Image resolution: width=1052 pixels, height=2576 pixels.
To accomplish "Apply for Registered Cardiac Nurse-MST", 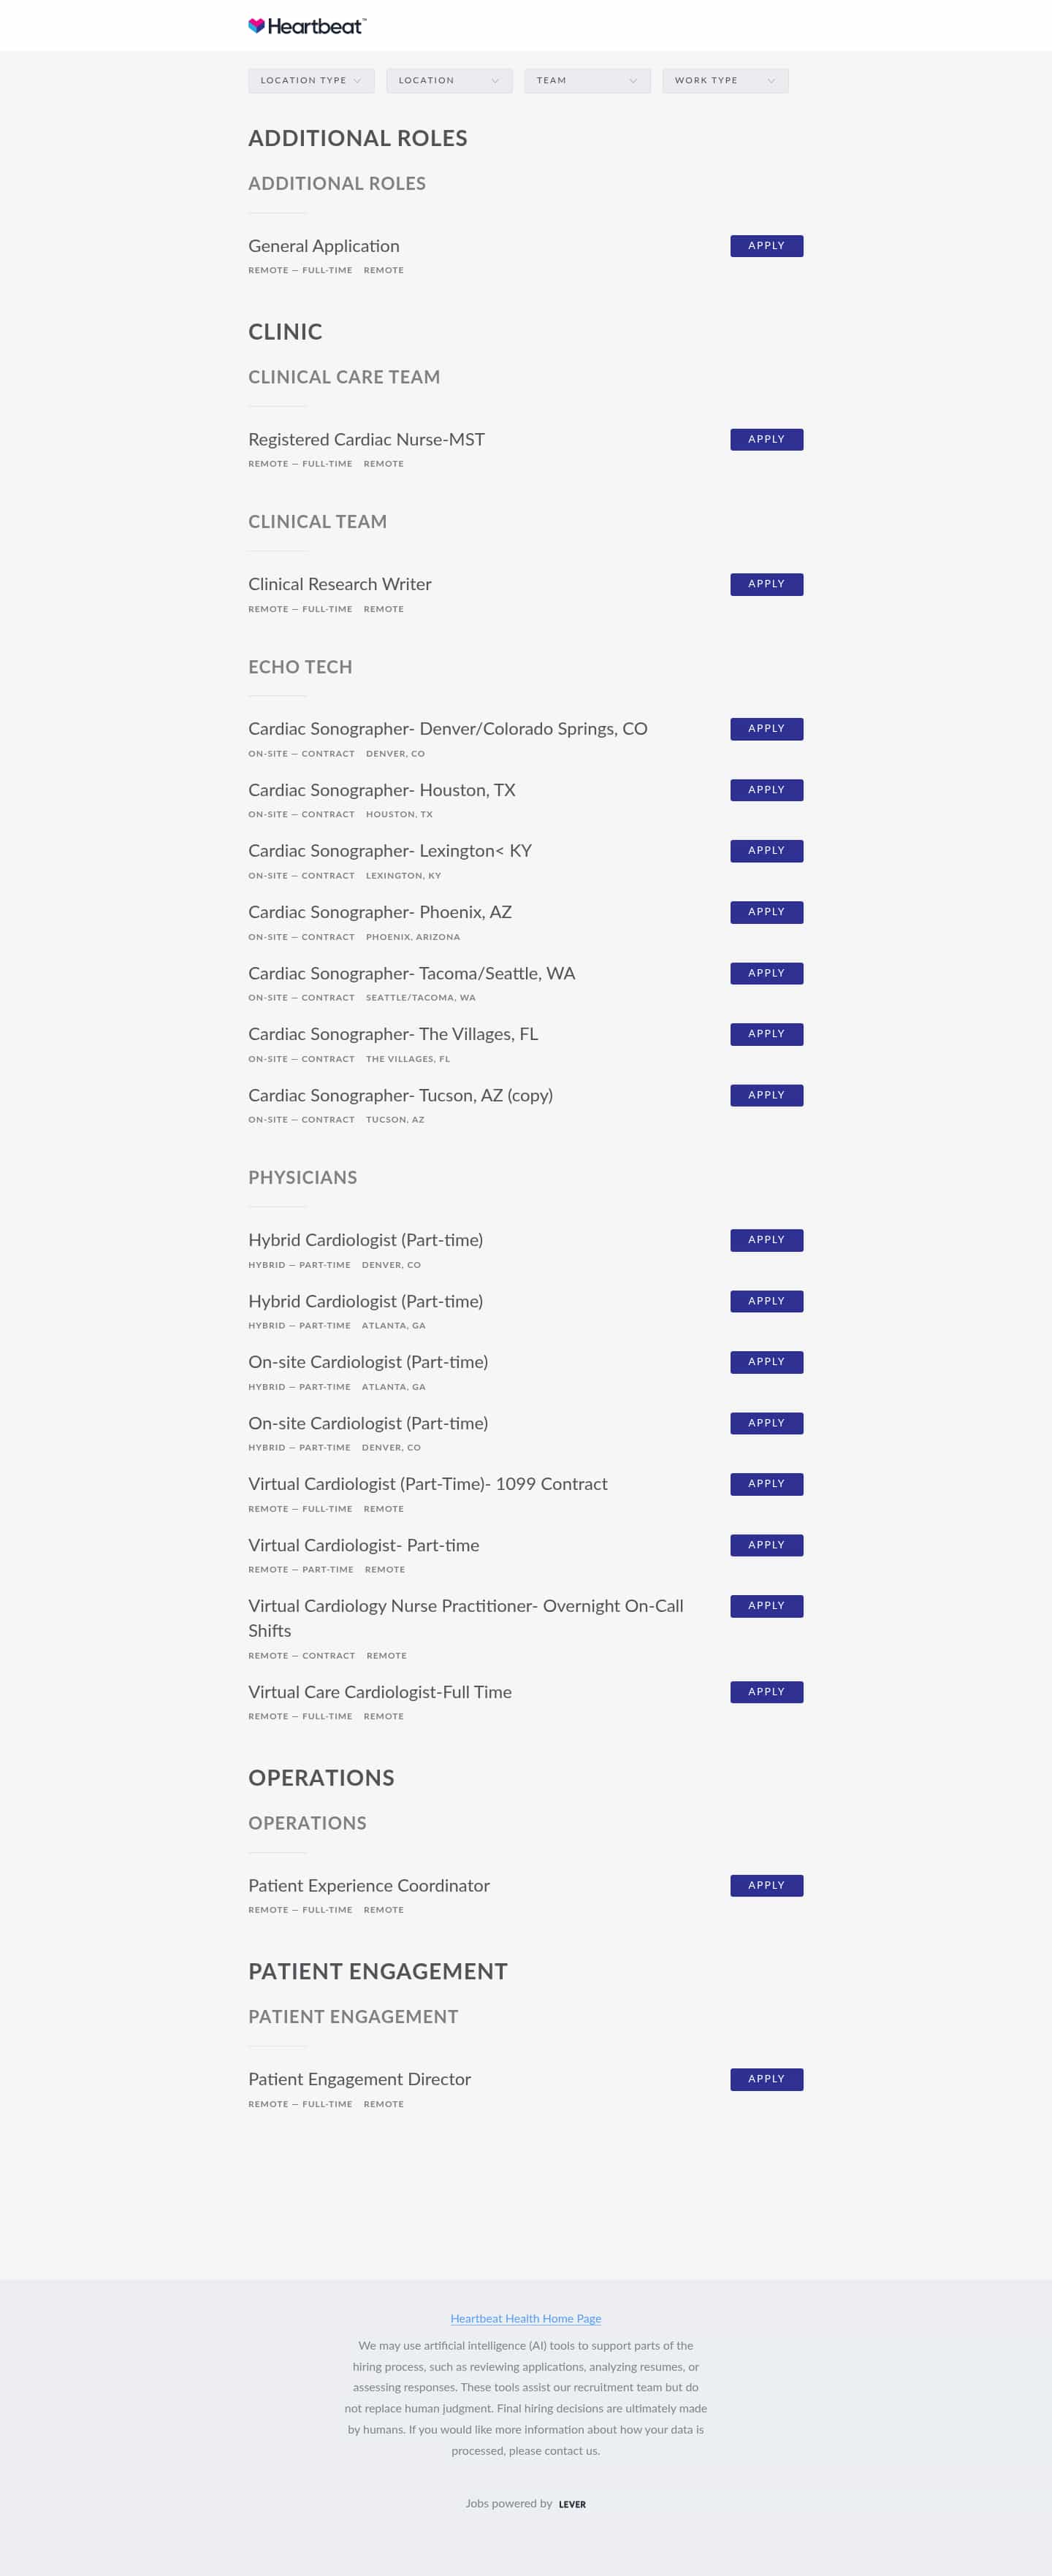I will (766, 440).
